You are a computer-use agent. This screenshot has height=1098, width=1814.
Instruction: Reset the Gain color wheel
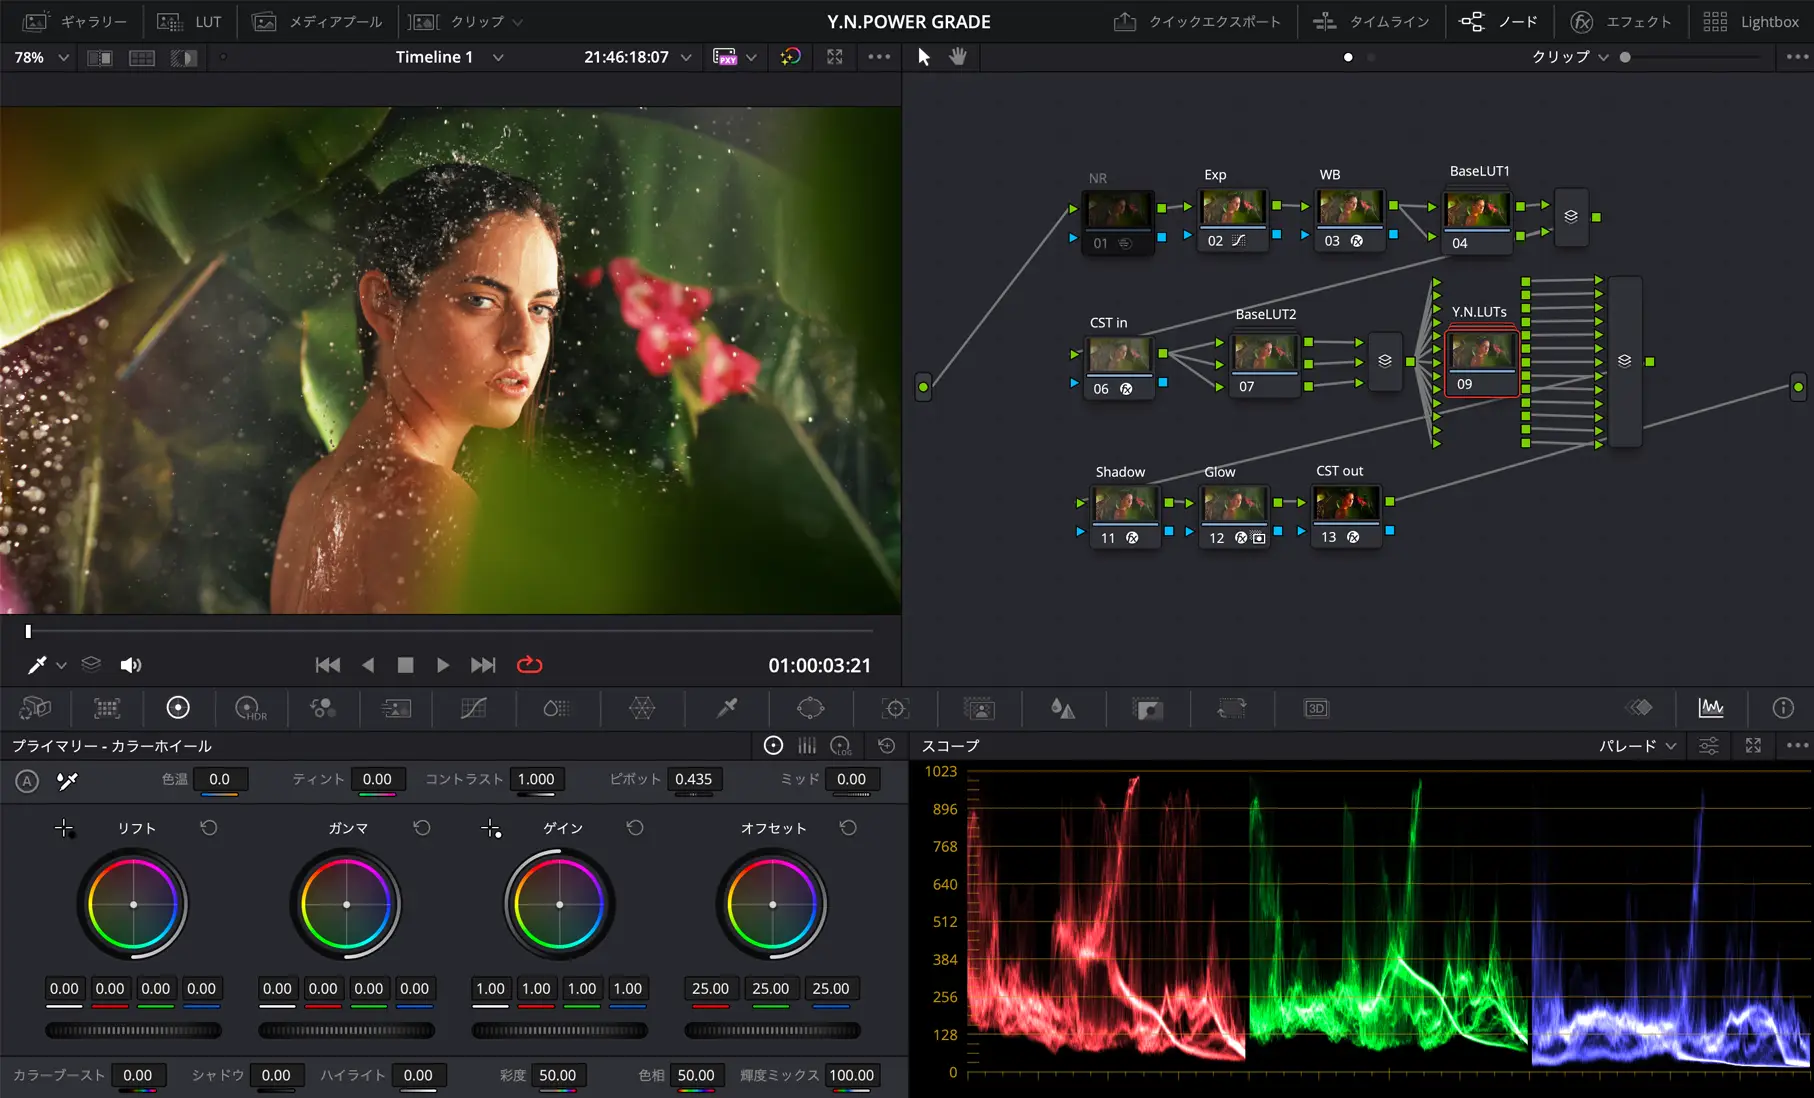point(635,828)
